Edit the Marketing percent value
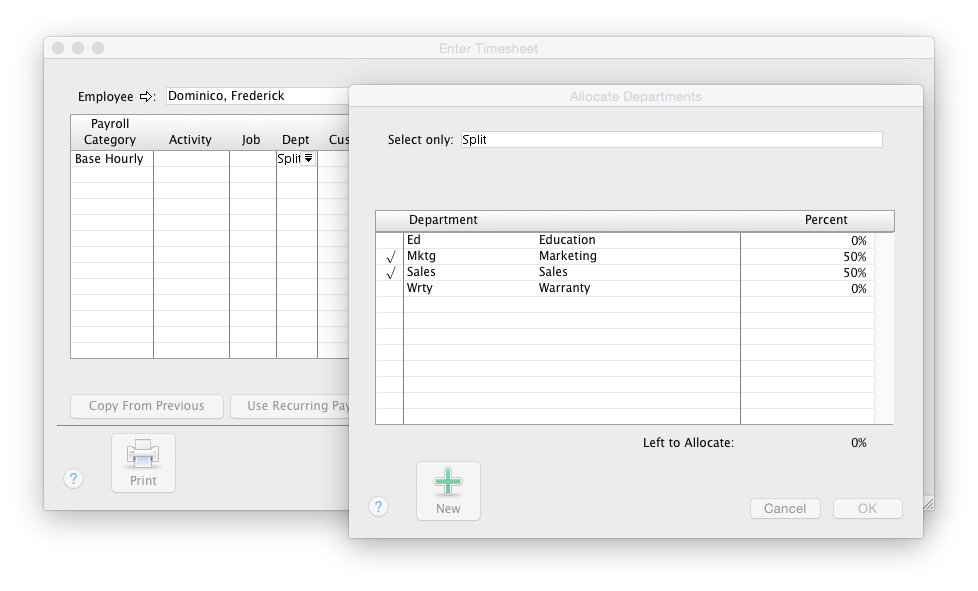The height and width of the screenshot is (591, 978). pyautogui.click(x=805, y=257)
